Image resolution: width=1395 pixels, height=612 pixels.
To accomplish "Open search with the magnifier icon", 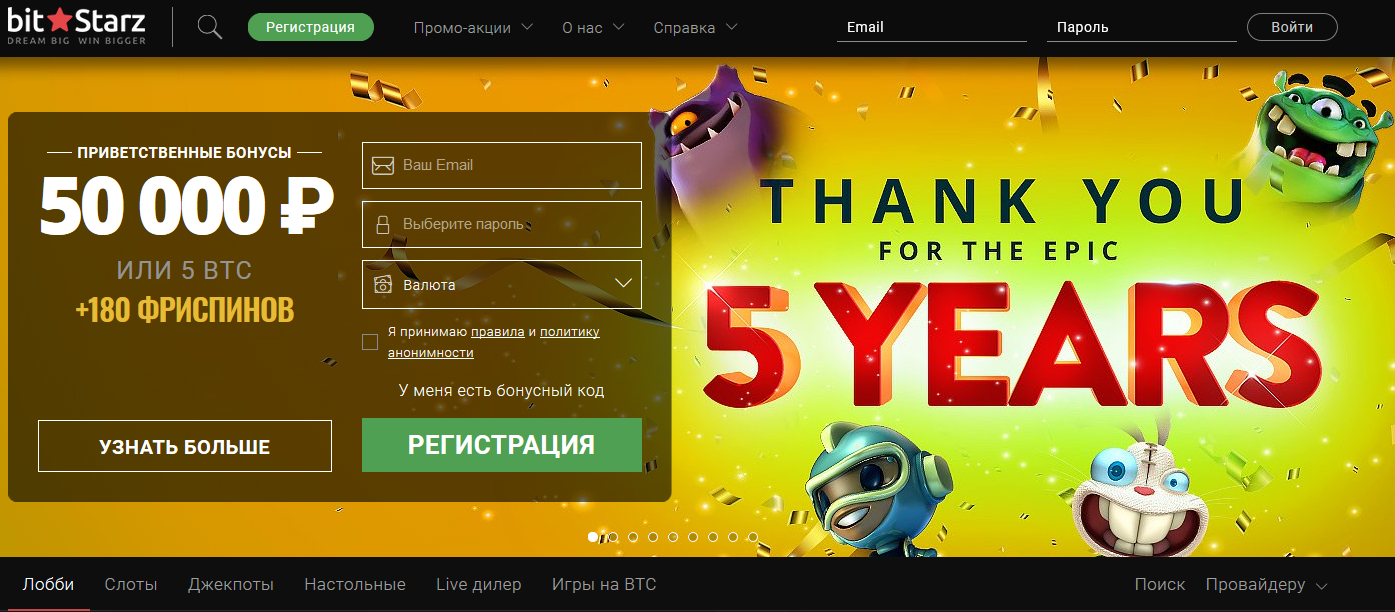I will click(210, 27).
